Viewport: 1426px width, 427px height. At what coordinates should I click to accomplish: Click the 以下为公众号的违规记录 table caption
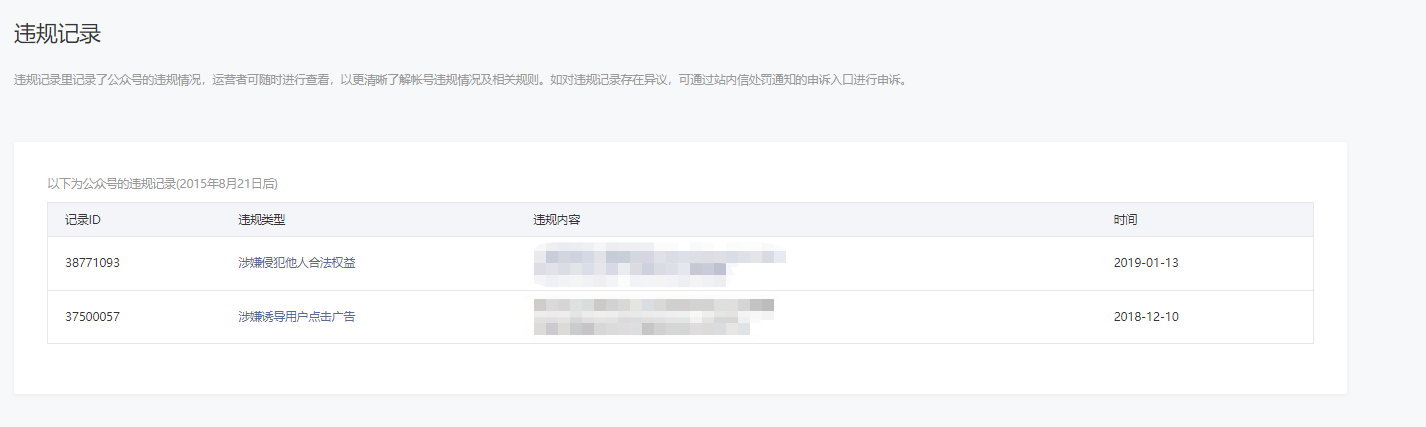pos(112,184)
